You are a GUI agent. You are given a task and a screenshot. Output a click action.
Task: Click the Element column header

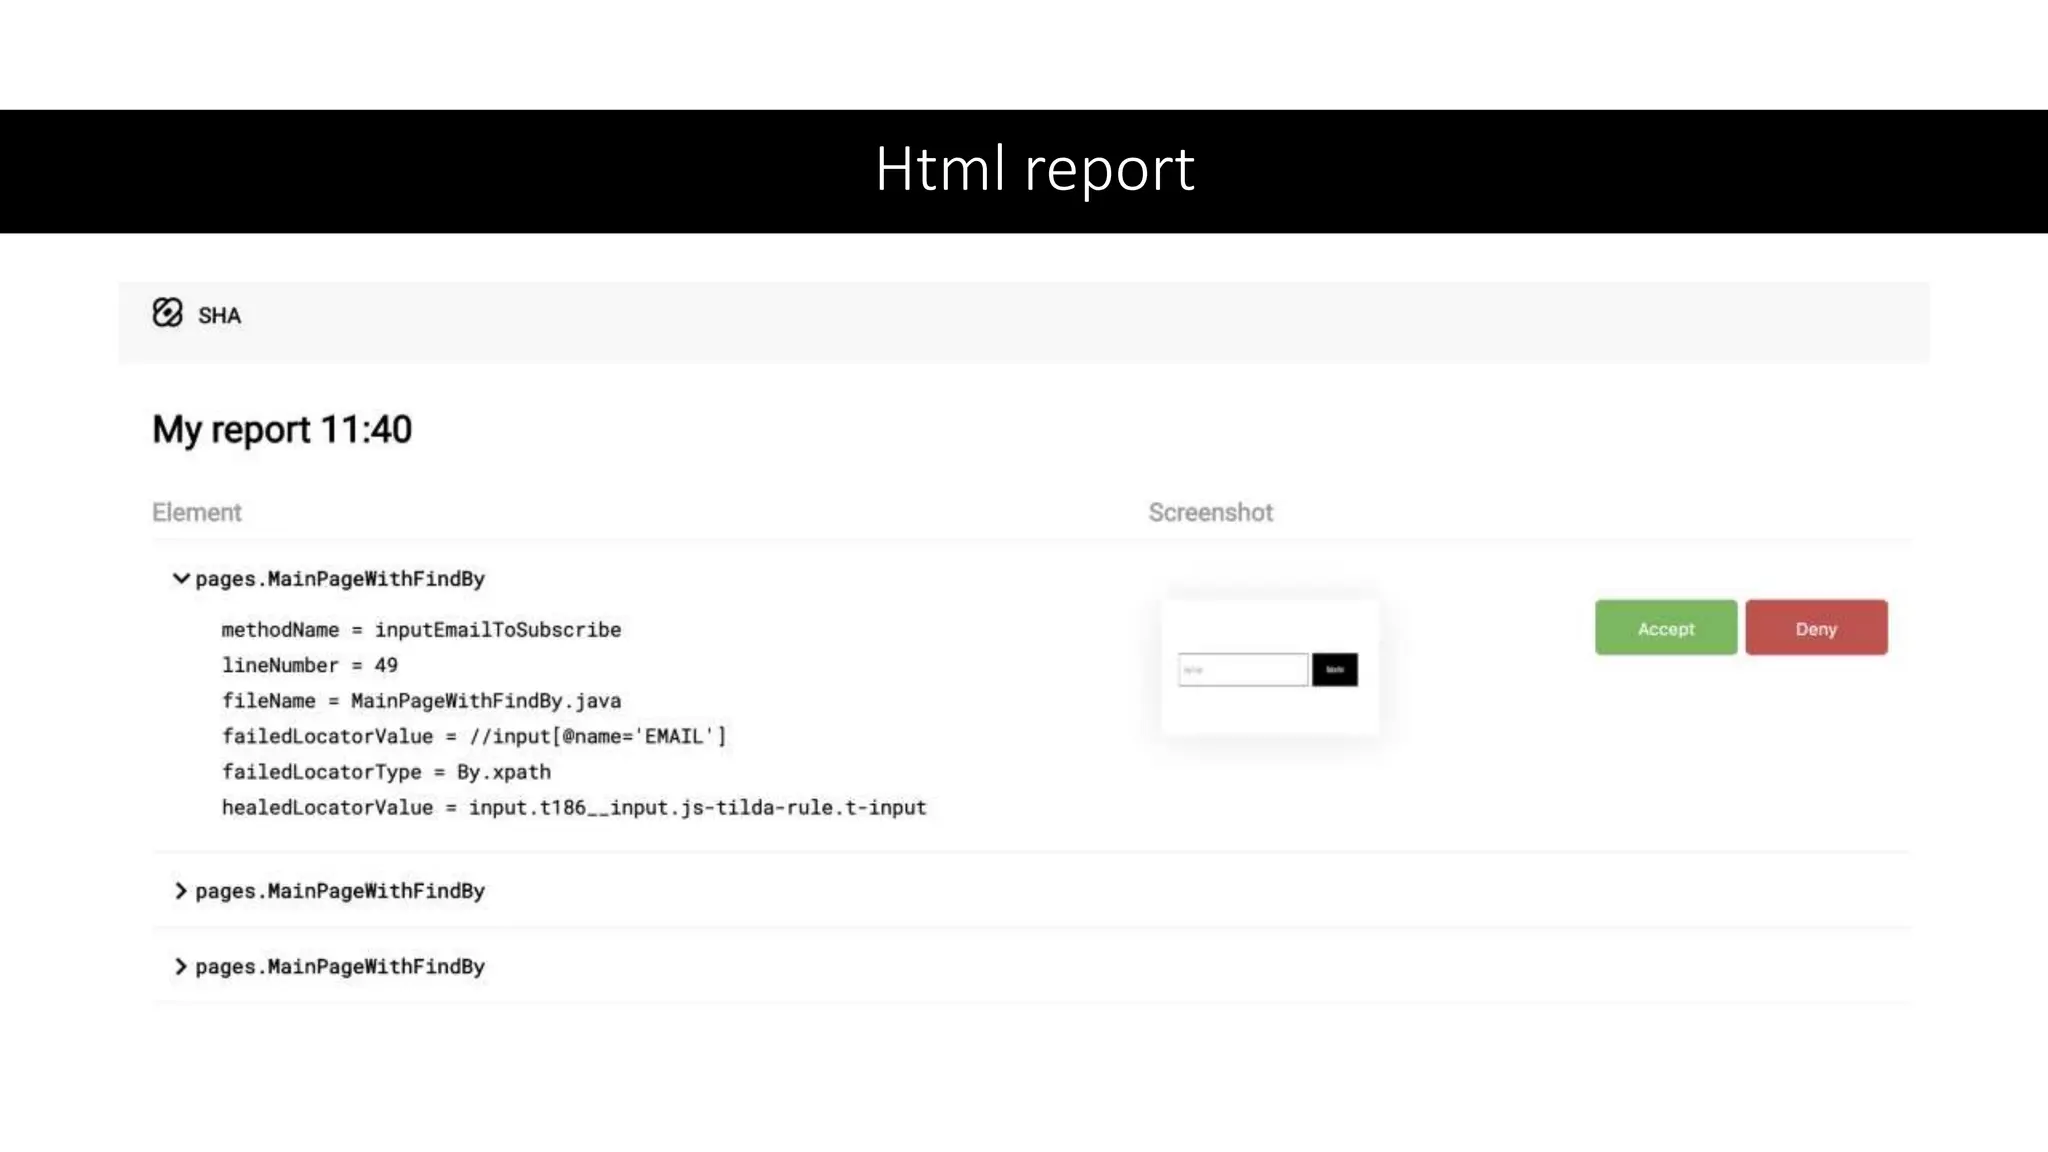tap(197, 512)
